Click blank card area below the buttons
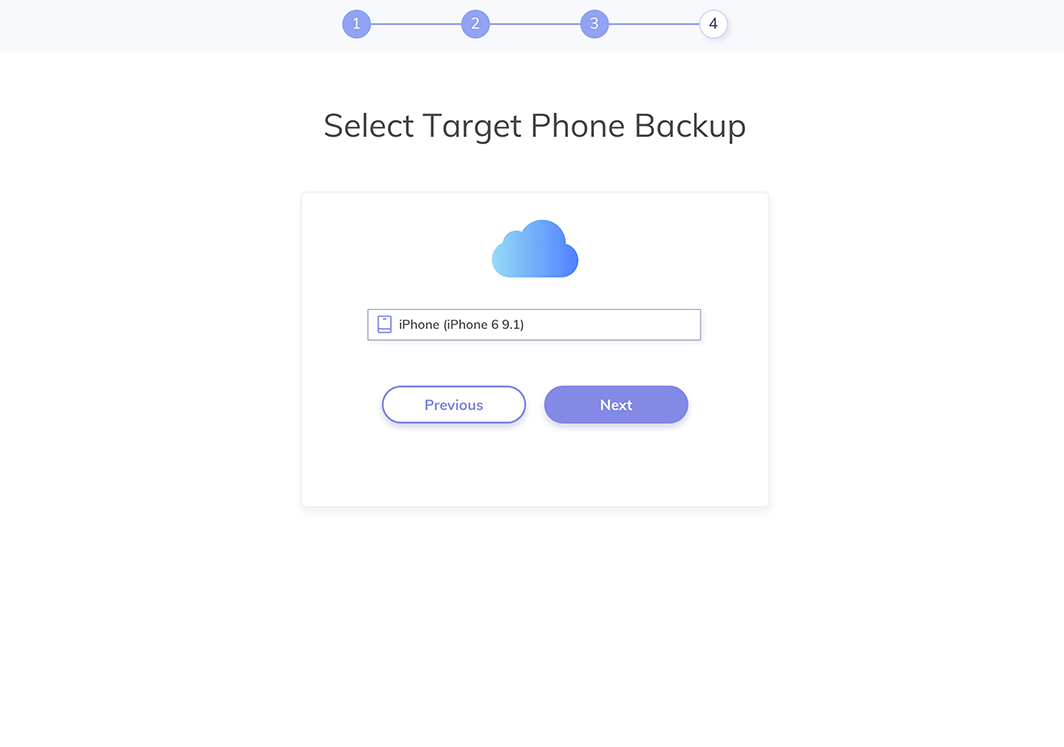The height and width of the screenshot is (747, 1064). [535, 465]
